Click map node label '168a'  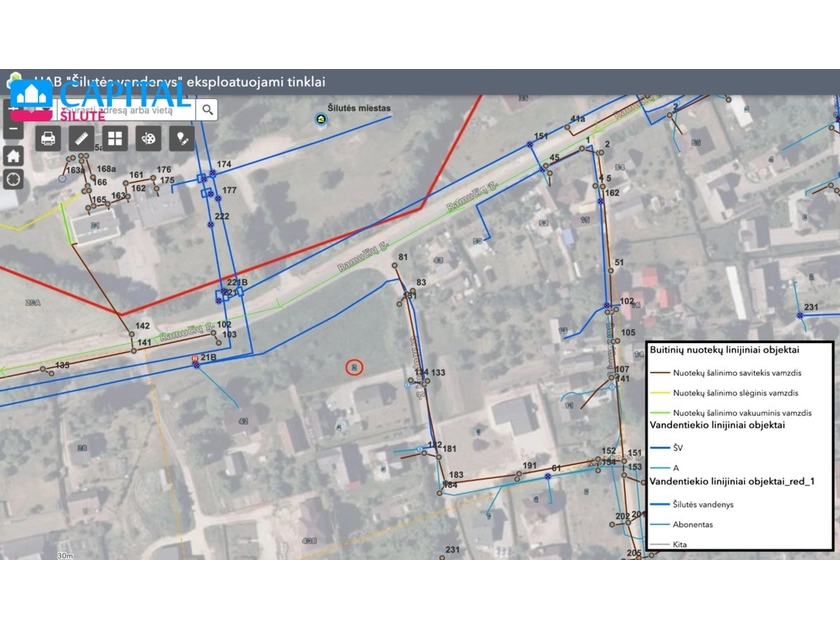click(x=107, y=169)
